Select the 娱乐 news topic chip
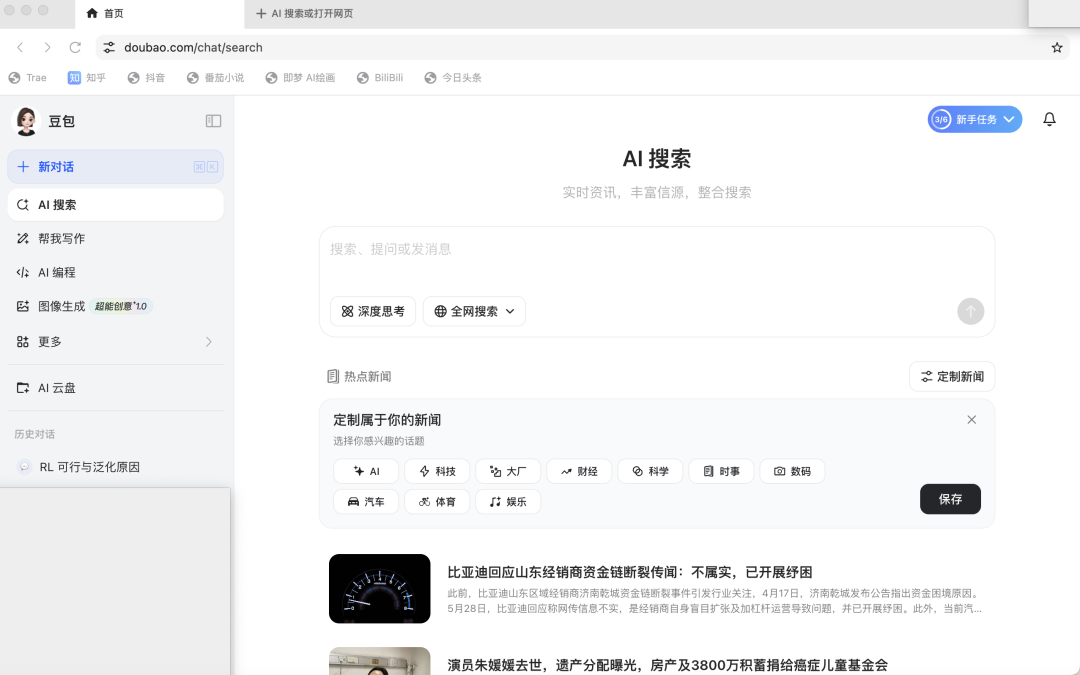 pyautogui.click(x=508, y=501)
